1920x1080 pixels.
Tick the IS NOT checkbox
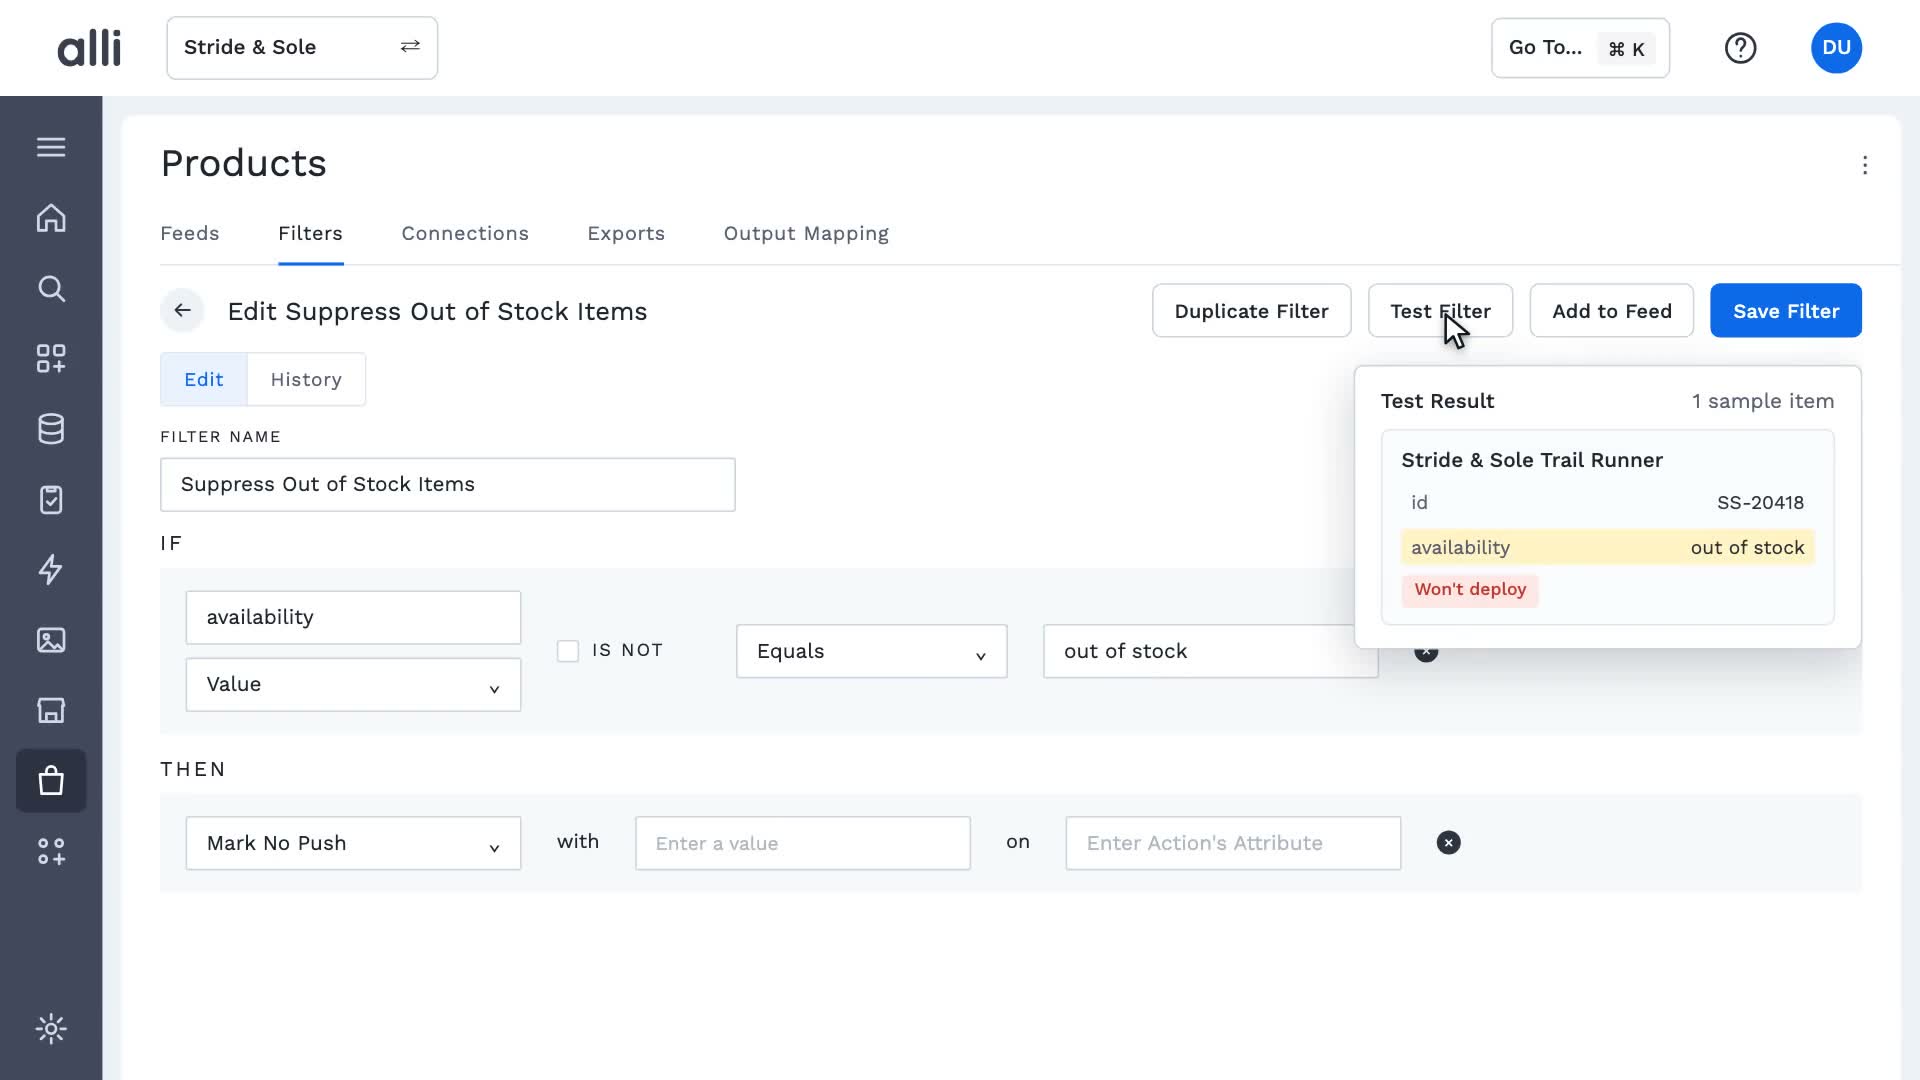(x=568, y=651)
